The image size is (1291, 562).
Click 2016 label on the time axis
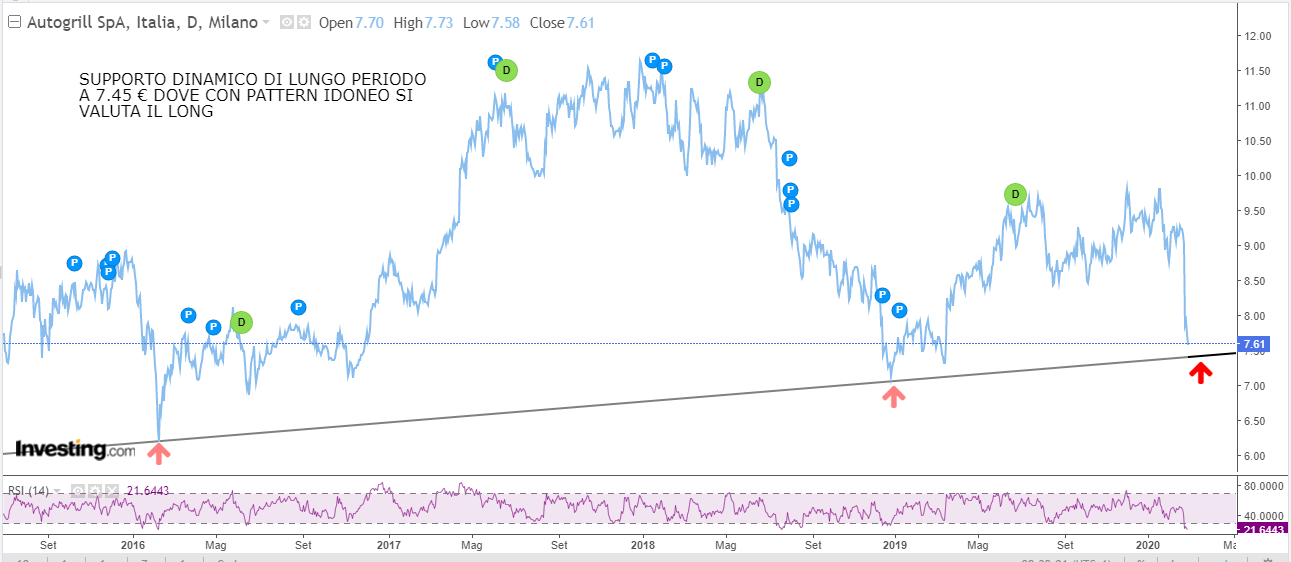[133, 545]
